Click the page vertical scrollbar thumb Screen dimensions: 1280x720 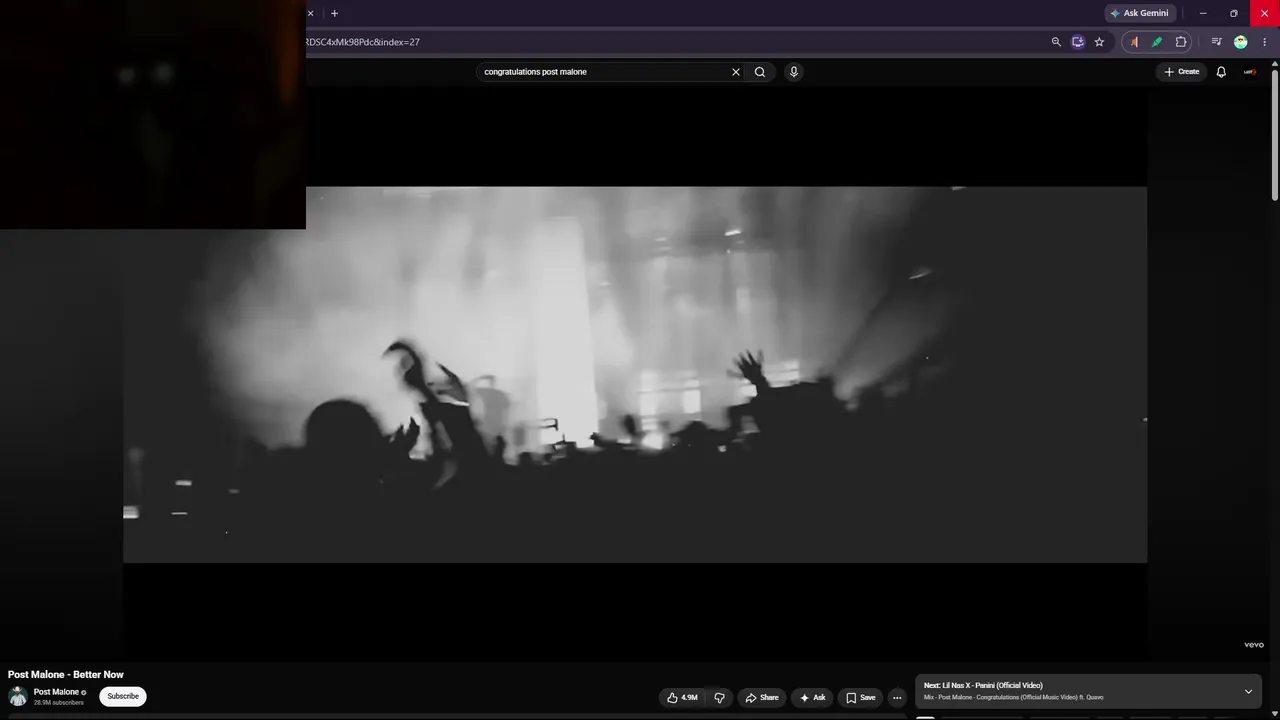click(1275, 135)
